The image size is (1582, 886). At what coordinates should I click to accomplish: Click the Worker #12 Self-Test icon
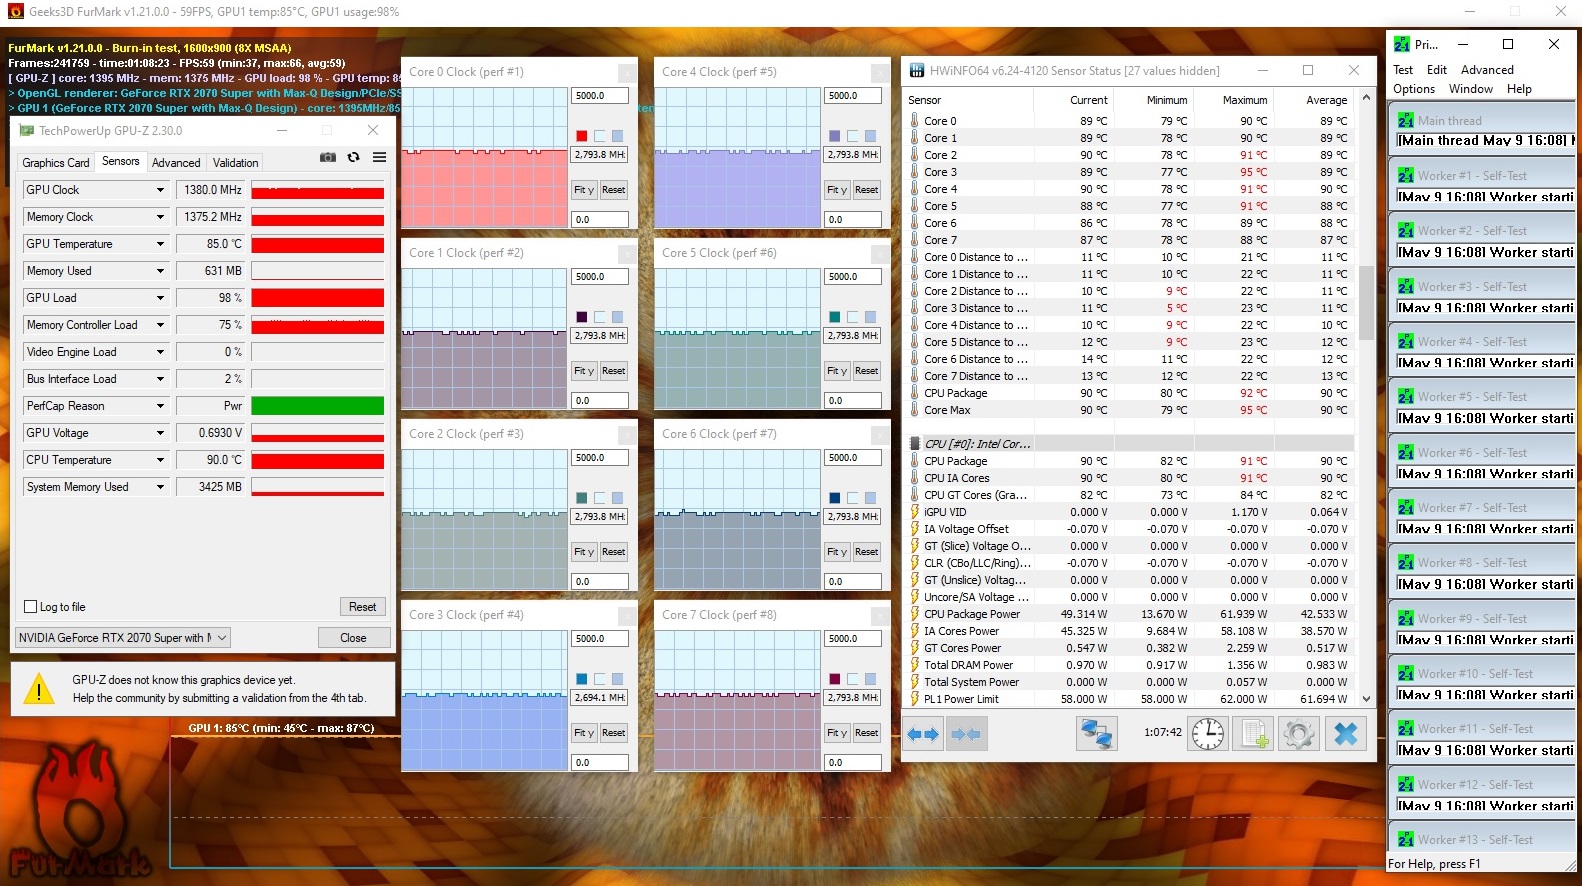tap(1406, 785)
